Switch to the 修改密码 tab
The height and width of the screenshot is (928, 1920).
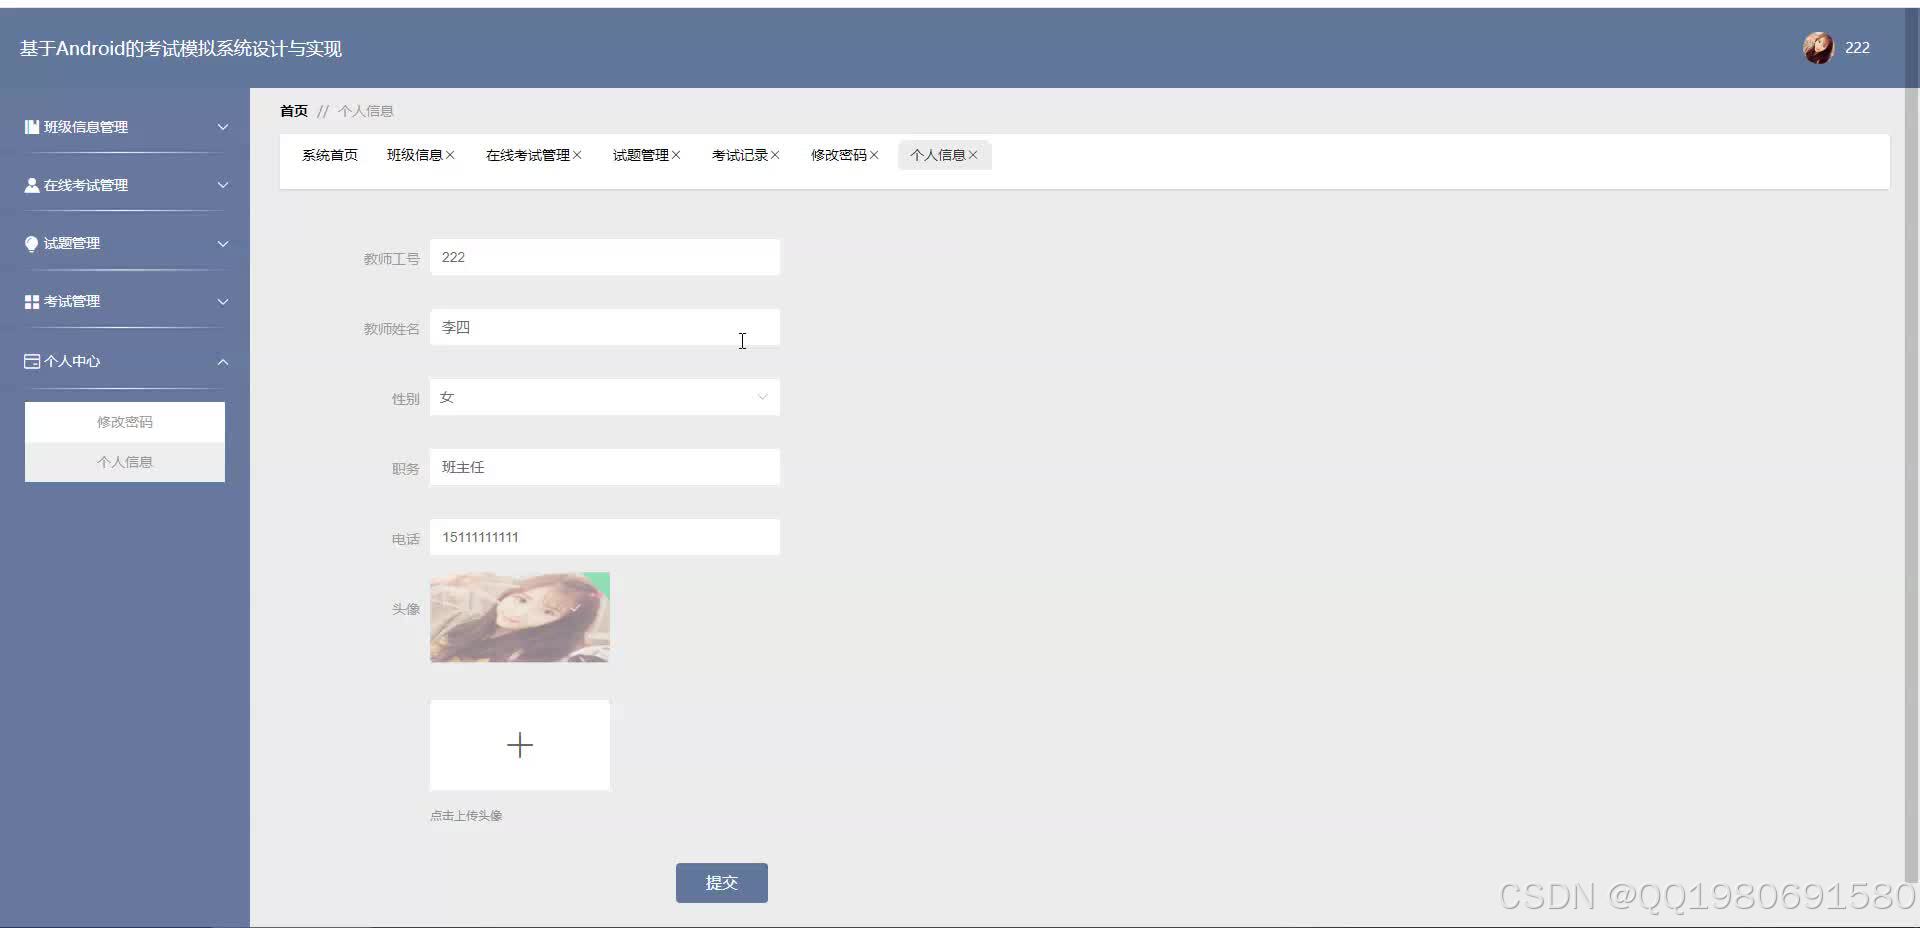coord(838,155)
